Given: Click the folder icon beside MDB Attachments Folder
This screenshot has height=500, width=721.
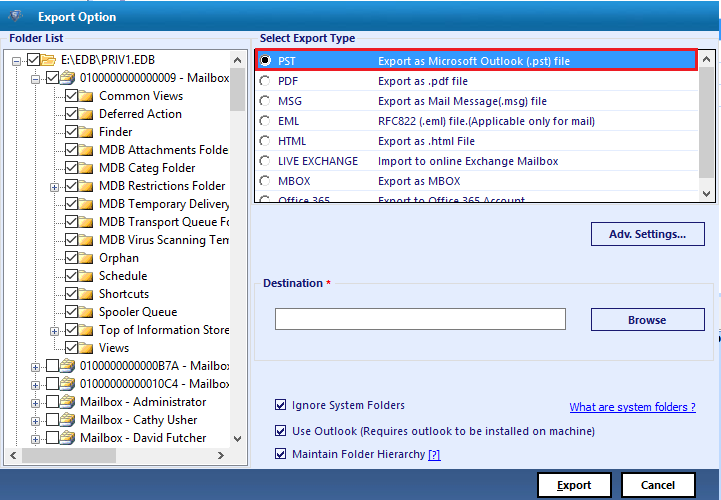Looking at the screenshot, I should [86, 149].
